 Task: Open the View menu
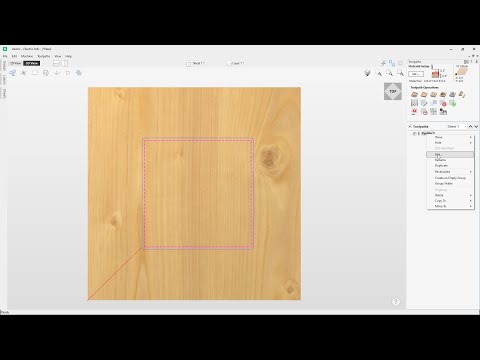(58, 56)
